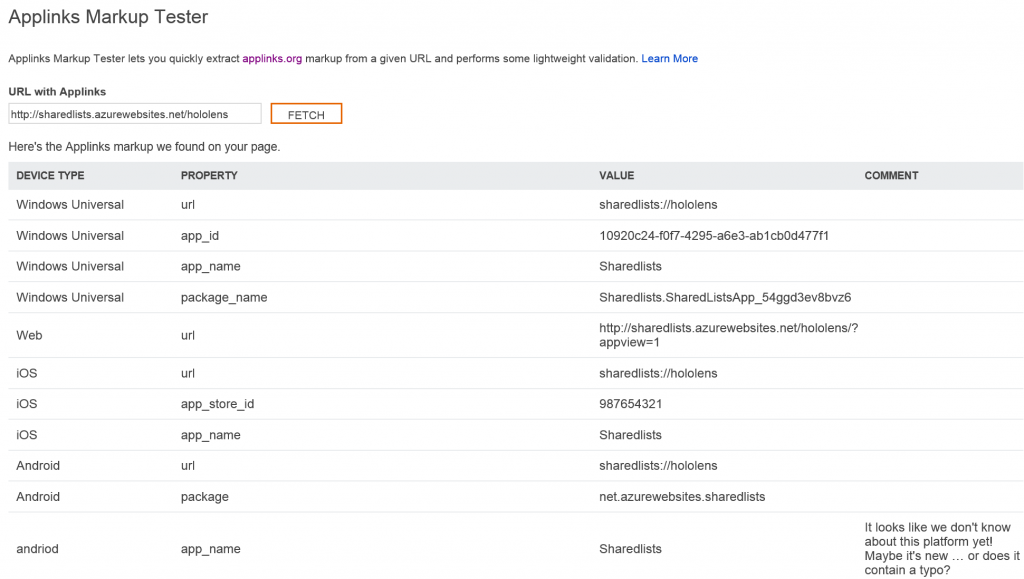This screenshot has height=579, width=1024.
Task: Click the Applinks Markup Tester page title
Action: pos(108,17)
